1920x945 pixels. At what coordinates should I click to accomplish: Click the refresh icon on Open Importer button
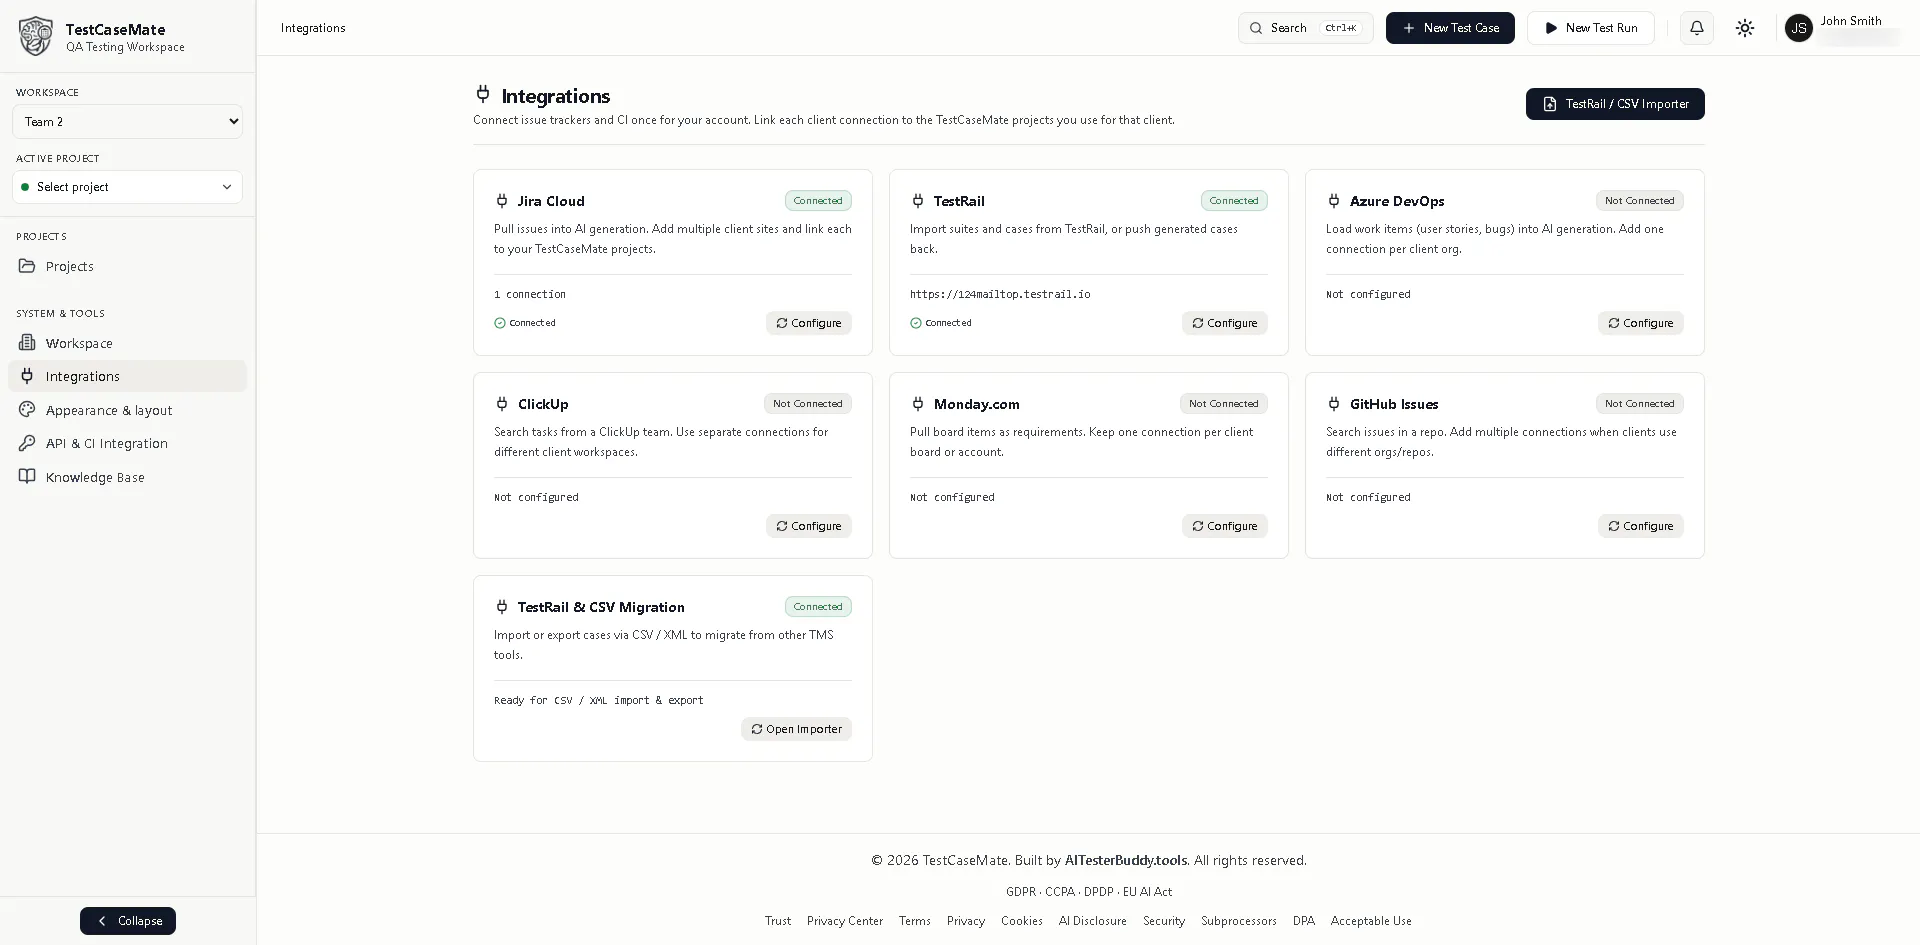click(x=757, y=729)
